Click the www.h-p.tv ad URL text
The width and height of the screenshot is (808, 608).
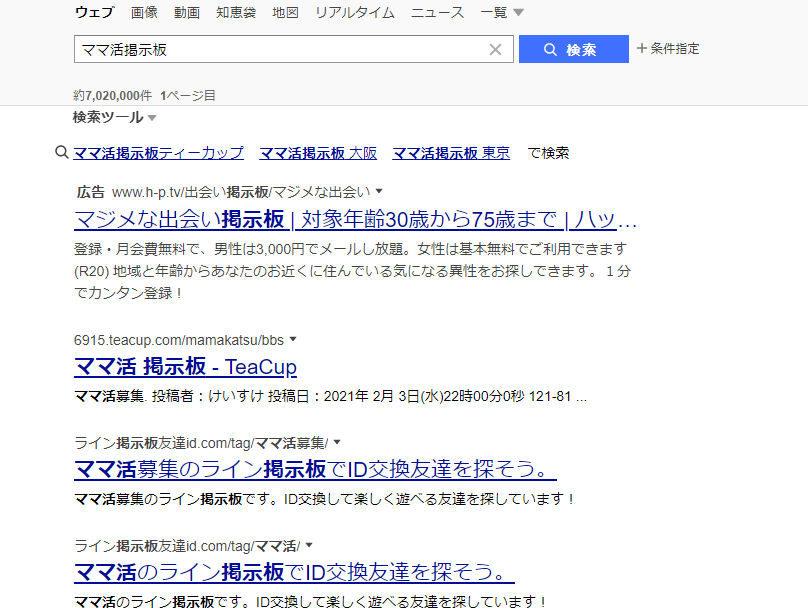click(241, 192)
